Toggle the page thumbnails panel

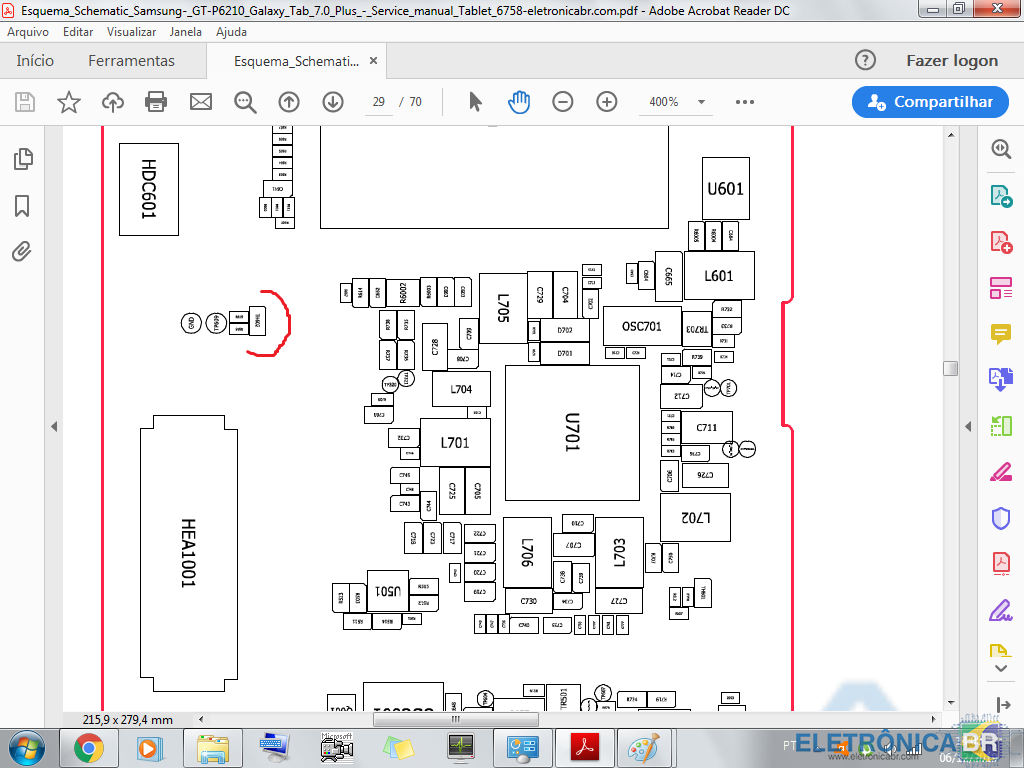tap(22, 159)
